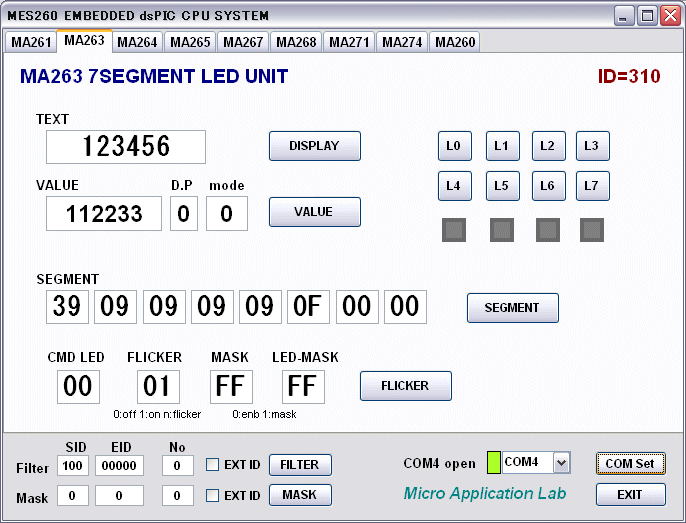This screenshot has height=523, width=686.
Task: Focus the Filter No field
Action: (178, 466)
